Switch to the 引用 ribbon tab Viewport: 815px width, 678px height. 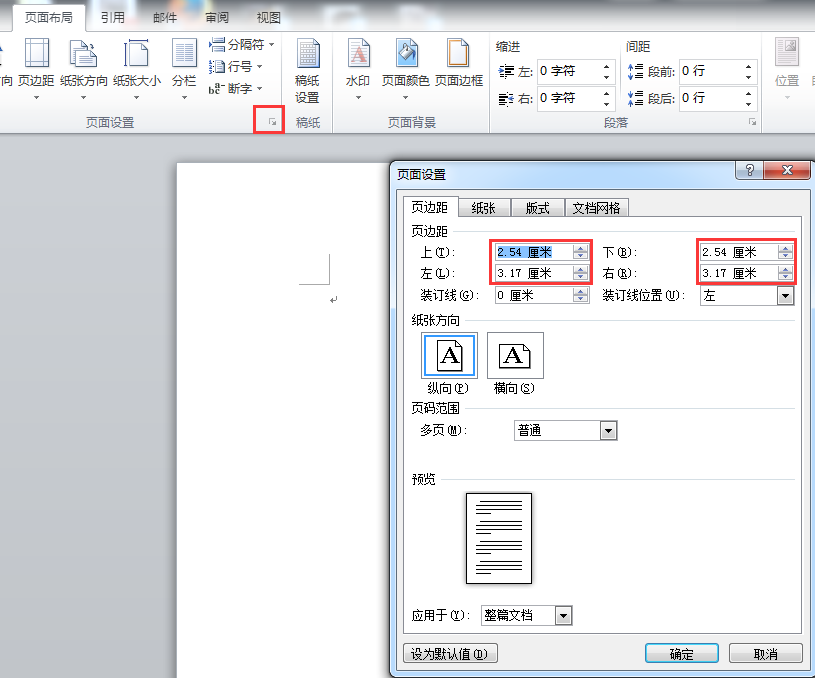[x=113, y=18]
